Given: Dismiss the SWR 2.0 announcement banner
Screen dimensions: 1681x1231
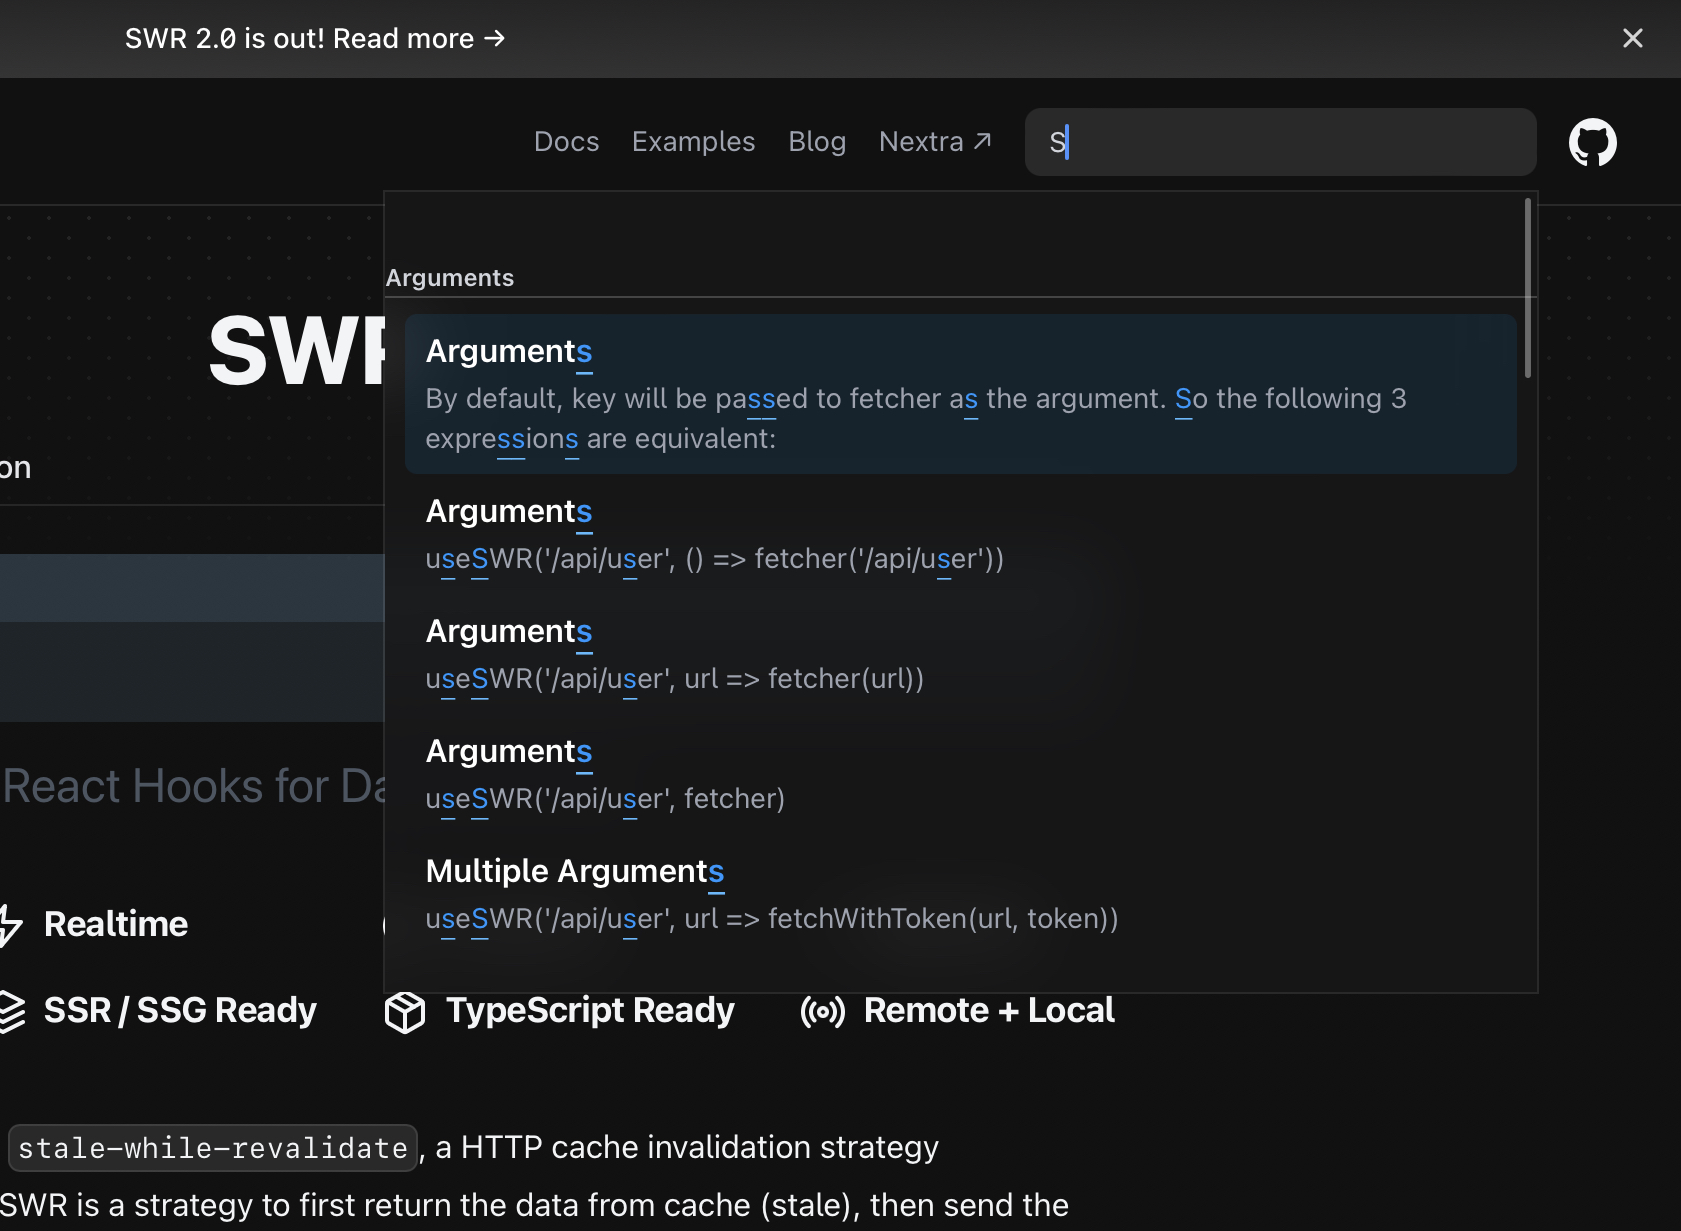Looking at the screenshot, I should pos(1633,38).
